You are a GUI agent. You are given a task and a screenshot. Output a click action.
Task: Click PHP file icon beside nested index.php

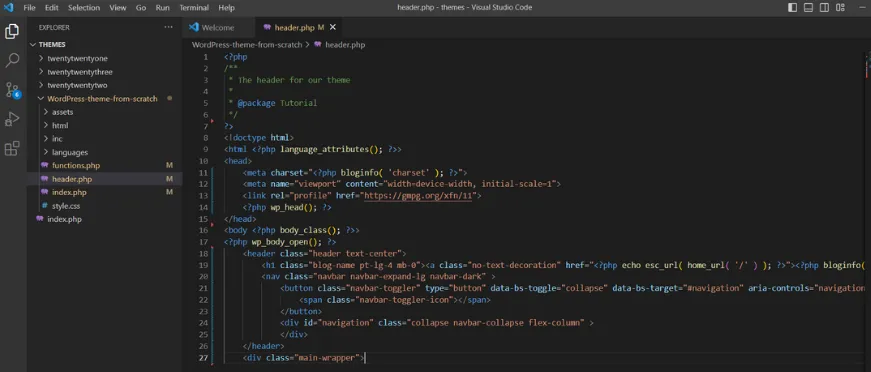point(44,192)
